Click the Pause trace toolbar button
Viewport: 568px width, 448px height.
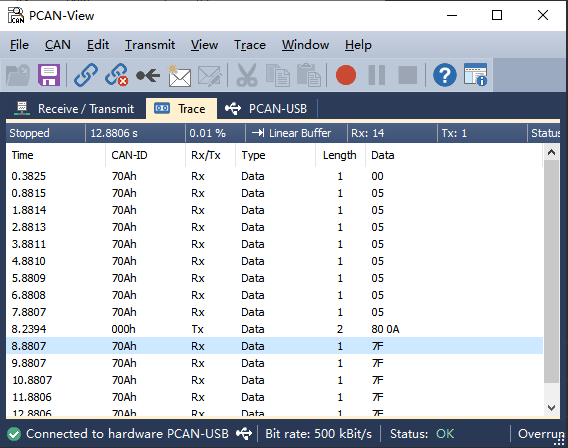[x=376, y=75]
